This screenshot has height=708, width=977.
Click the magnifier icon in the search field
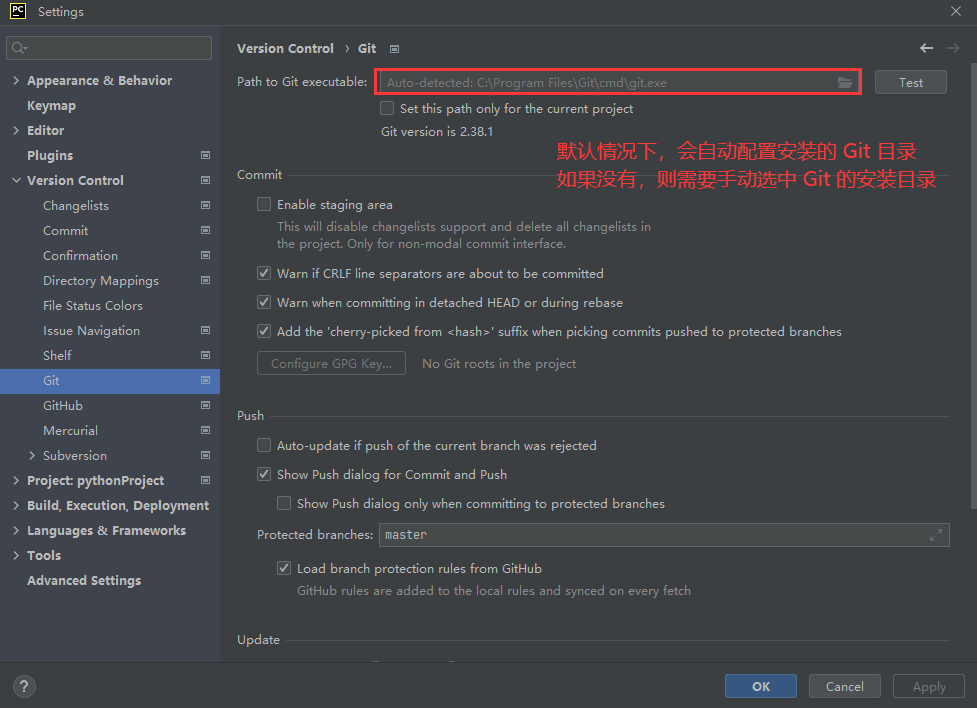coord(18,47)
